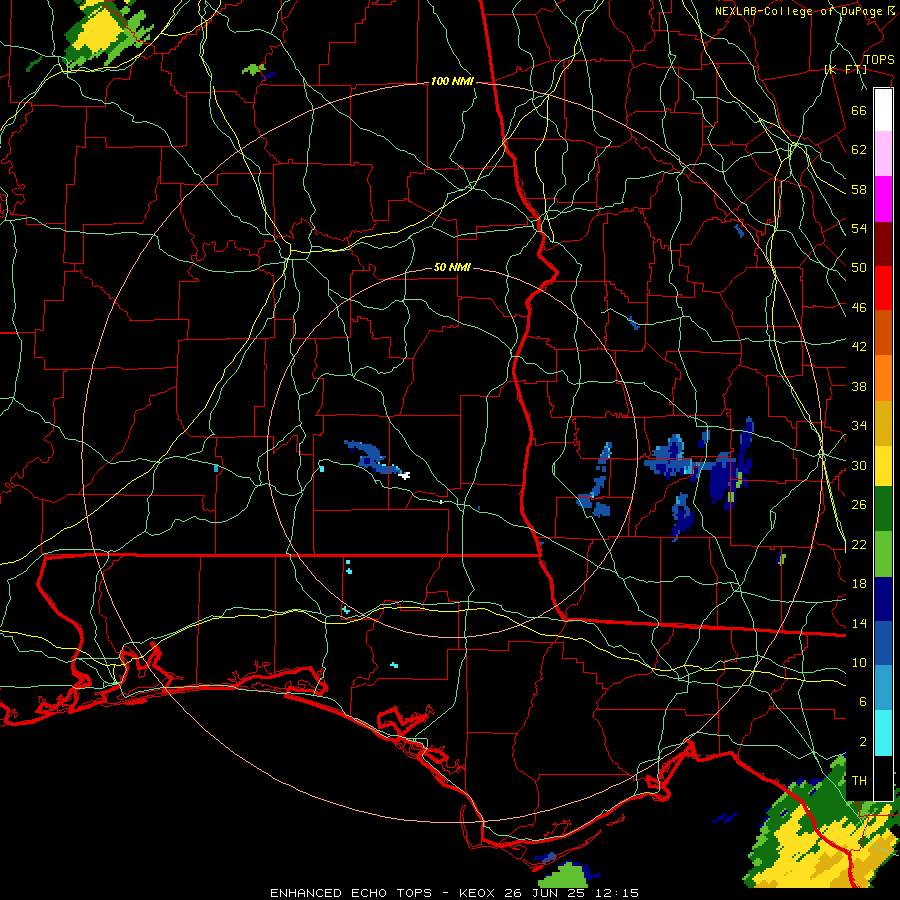Screen dimensions: 900x900
Task: Click the 22 value on legend scale
Action: coord(859,545)
